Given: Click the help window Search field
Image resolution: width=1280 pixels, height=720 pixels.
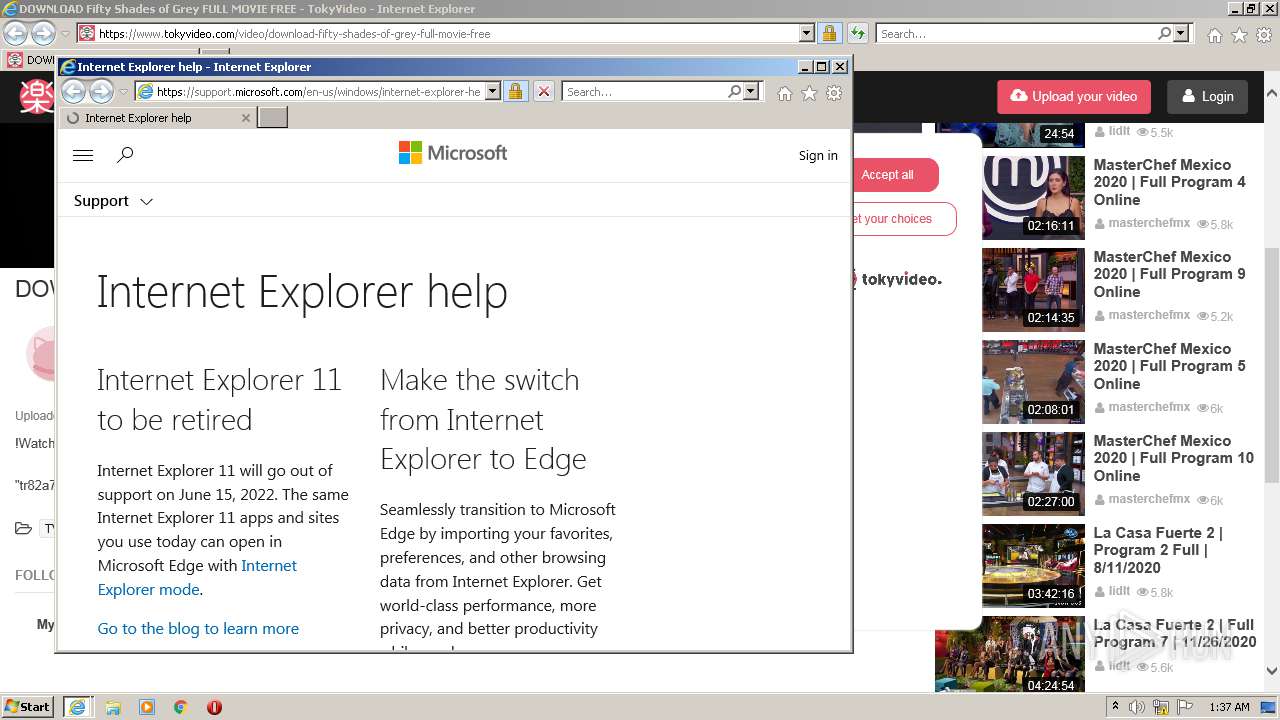Looking at the screenshot, I should [x=644, y=92].
